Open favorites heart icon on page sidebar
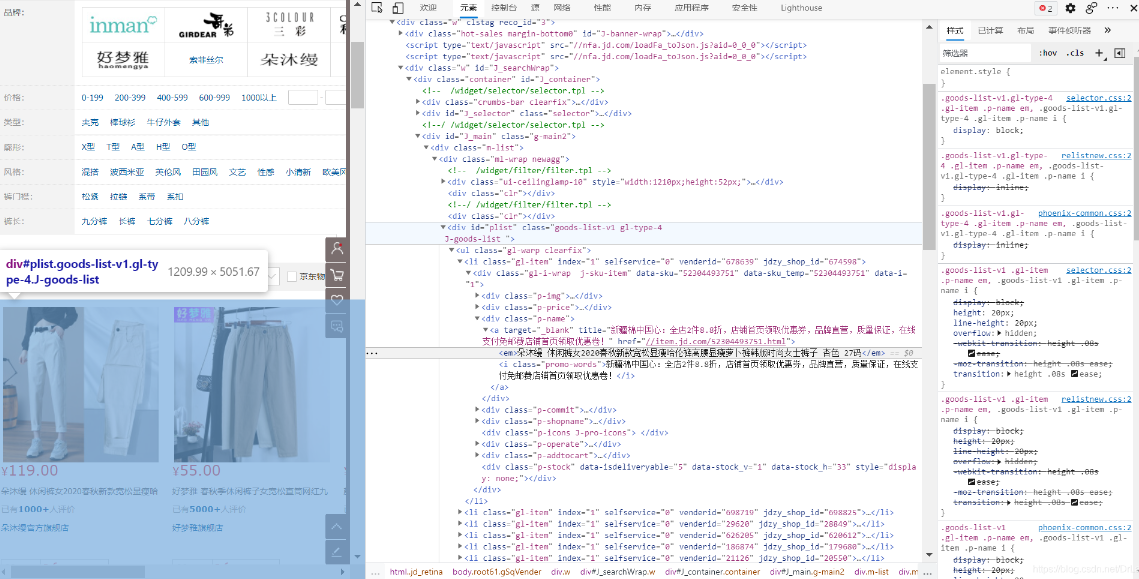Image resolution: width=1139 pixels, height=579 pixels. 336,301
